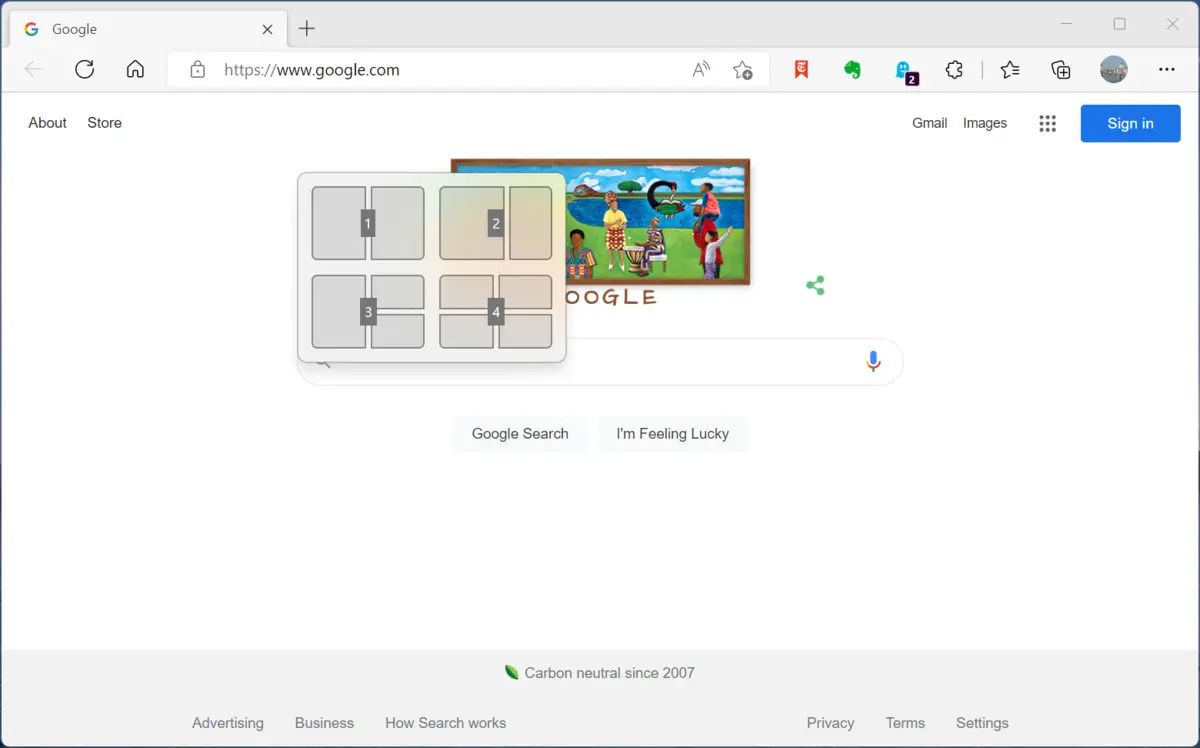This screenshot has height=748, width=1200.
Task: Click the Sign in button
Action: pyautogui.click(x=1130, y=123)
